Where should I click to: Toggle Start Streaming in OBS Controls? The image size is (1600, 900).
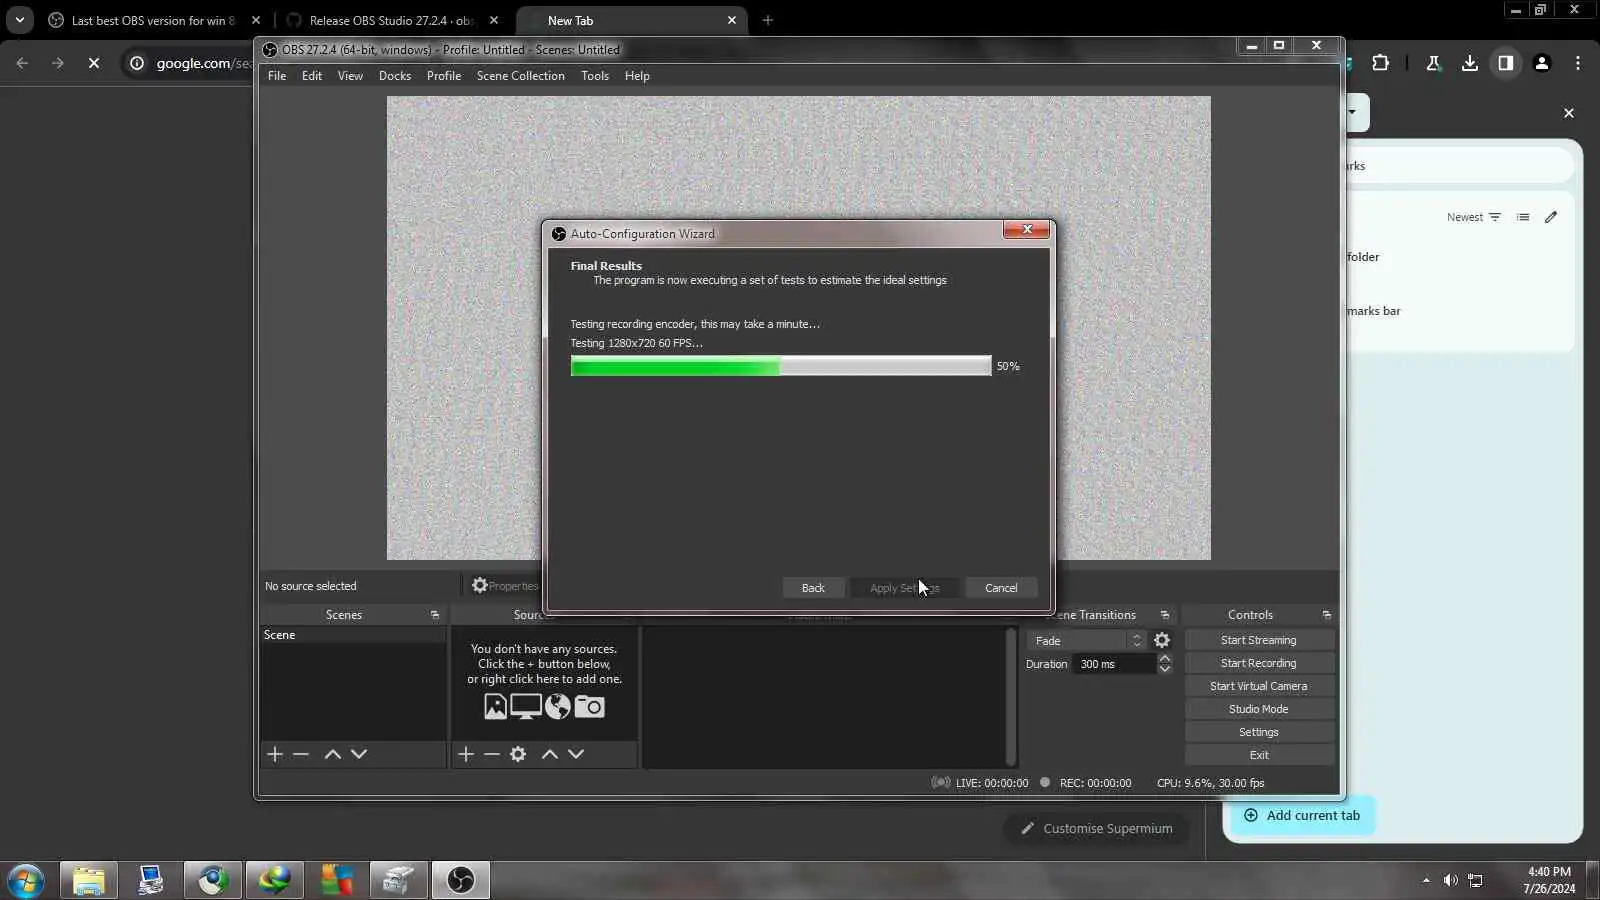coord(1259,640)
